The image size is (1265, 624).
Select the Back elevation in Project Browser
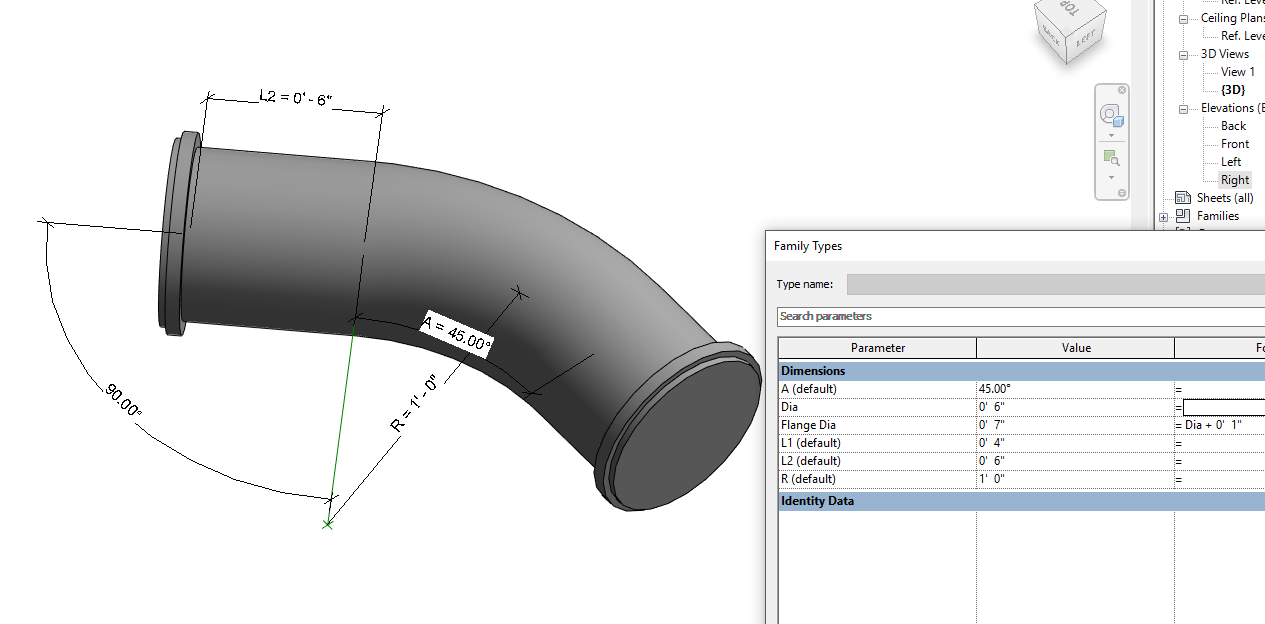[x=1232, y=125]
